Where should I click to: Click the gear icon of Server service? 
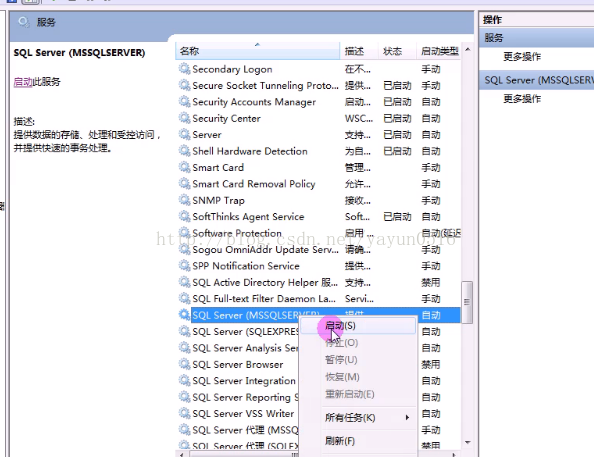point(184,135)
